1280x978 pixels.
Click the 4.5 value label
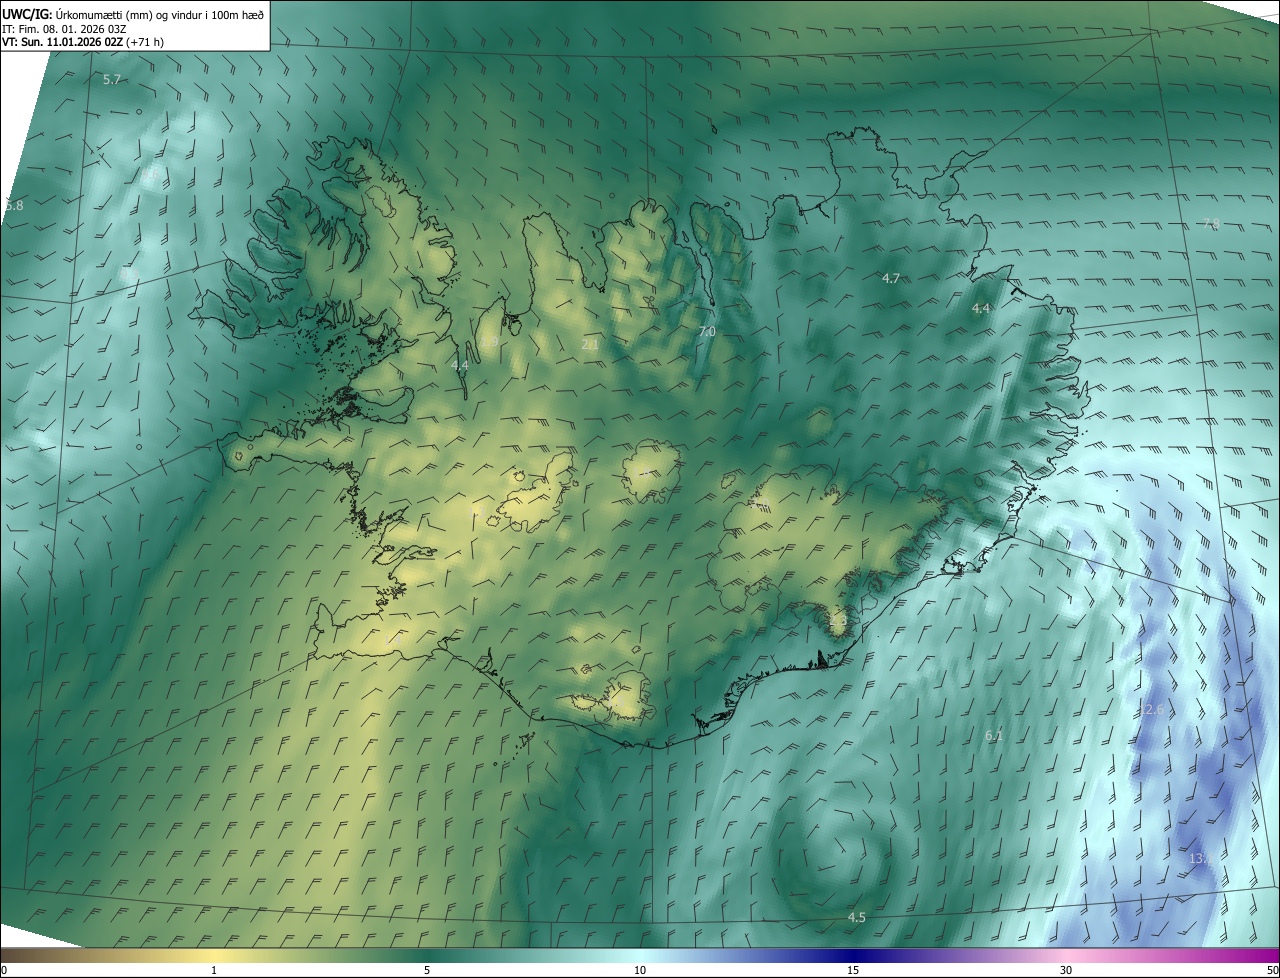[x=856, y=917]
